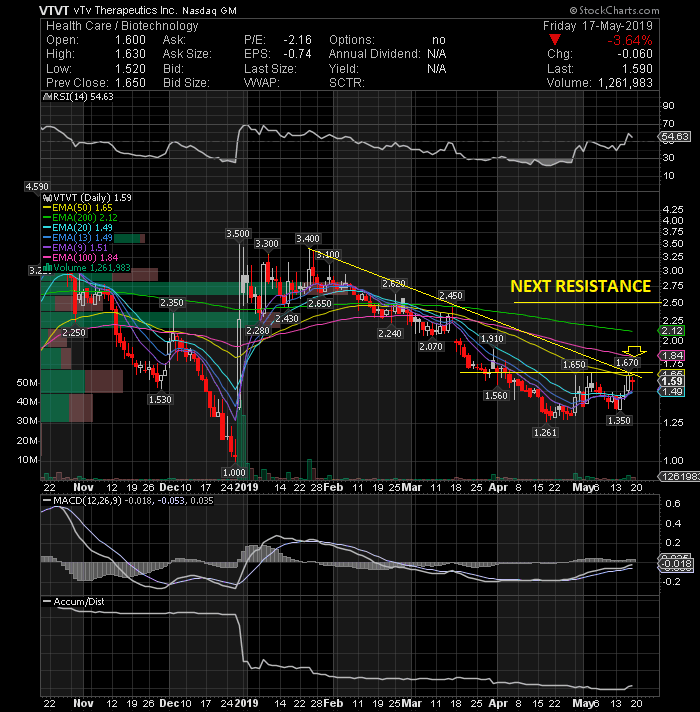Screen dimensions: 700x712
Task: Click the Low price 1.520
Action: click(x=130, y=69)
